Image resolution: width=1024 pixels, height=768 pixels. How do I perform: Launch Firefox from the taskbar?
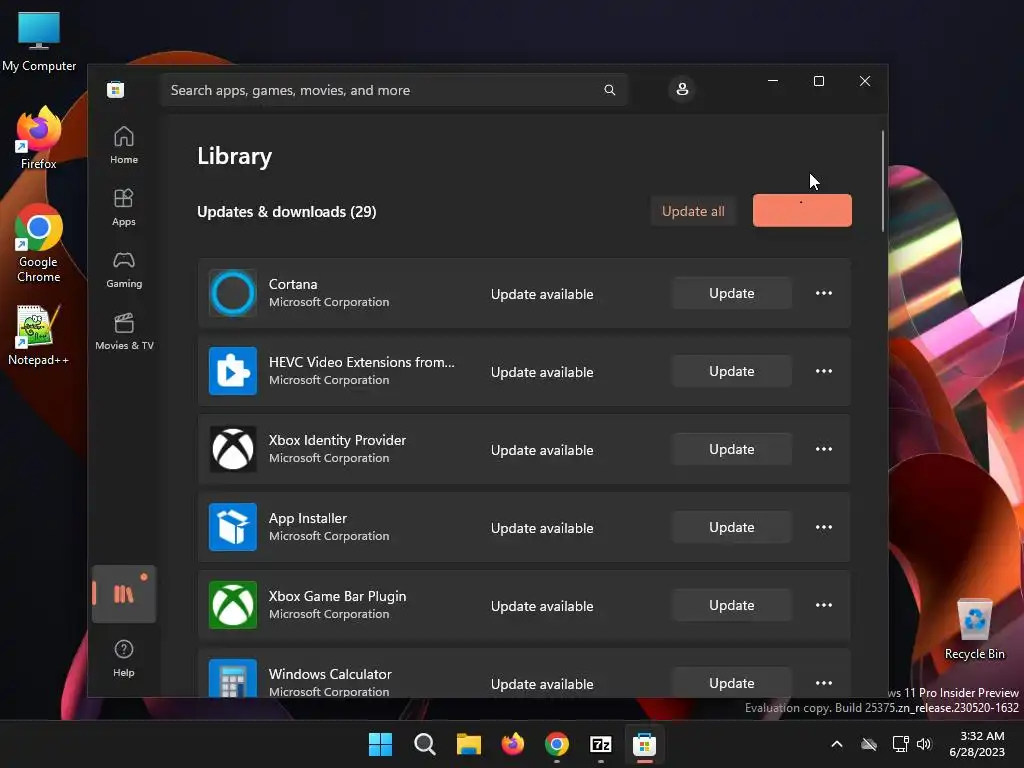513,744
